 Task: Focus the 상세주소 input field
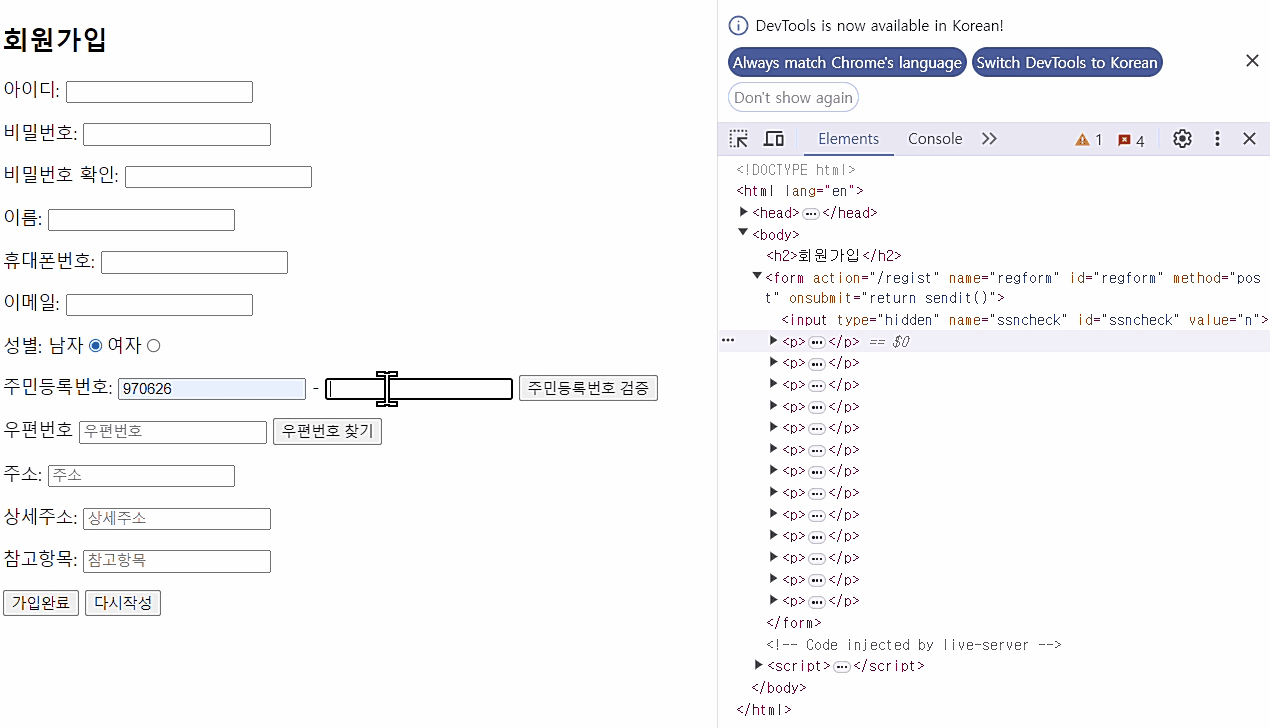(177, 519)
